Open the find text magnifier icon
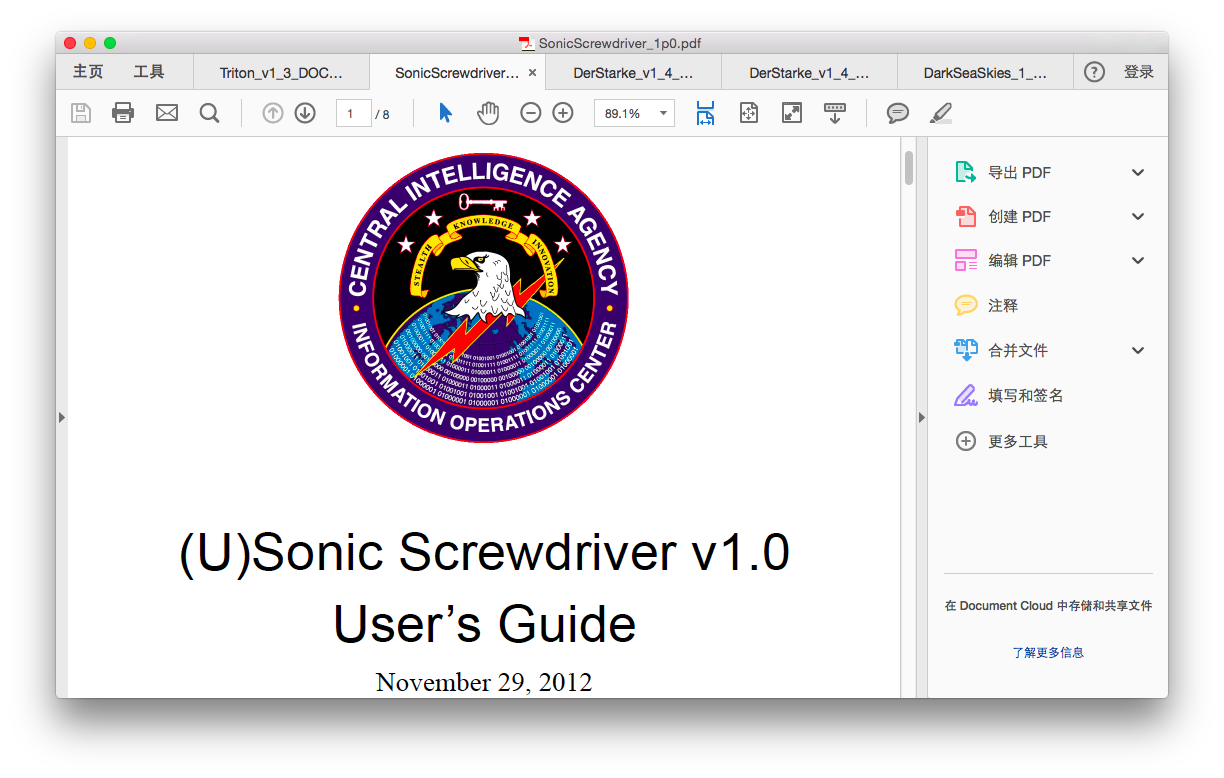The width and height of the screenshot is (1224, 778). (x=209, y=113)
